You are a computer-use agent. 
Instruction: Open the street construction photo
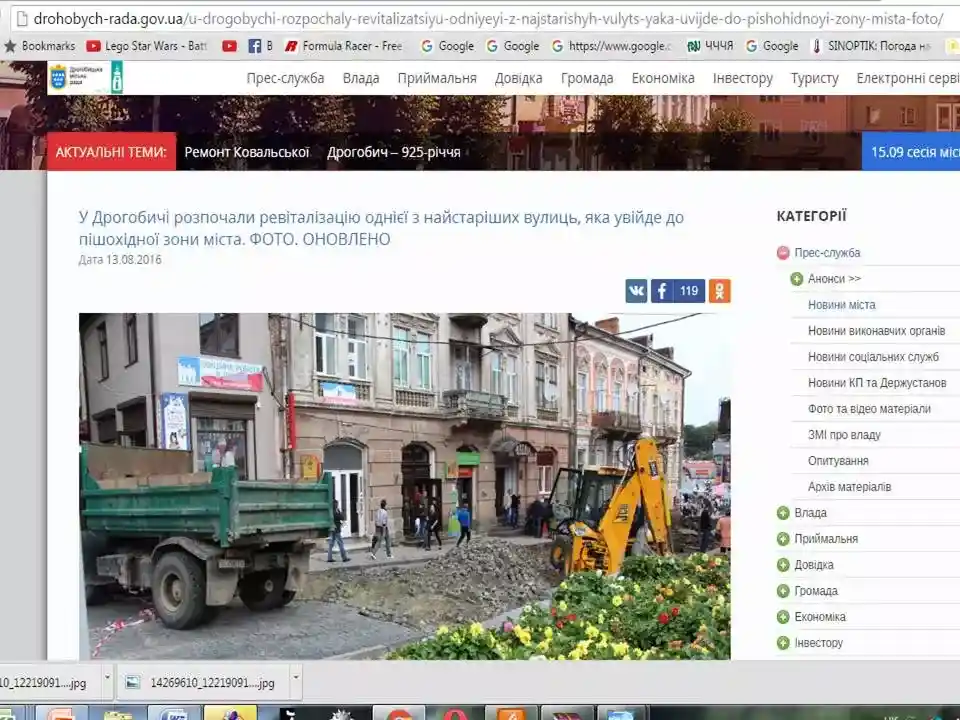[405, 486]
